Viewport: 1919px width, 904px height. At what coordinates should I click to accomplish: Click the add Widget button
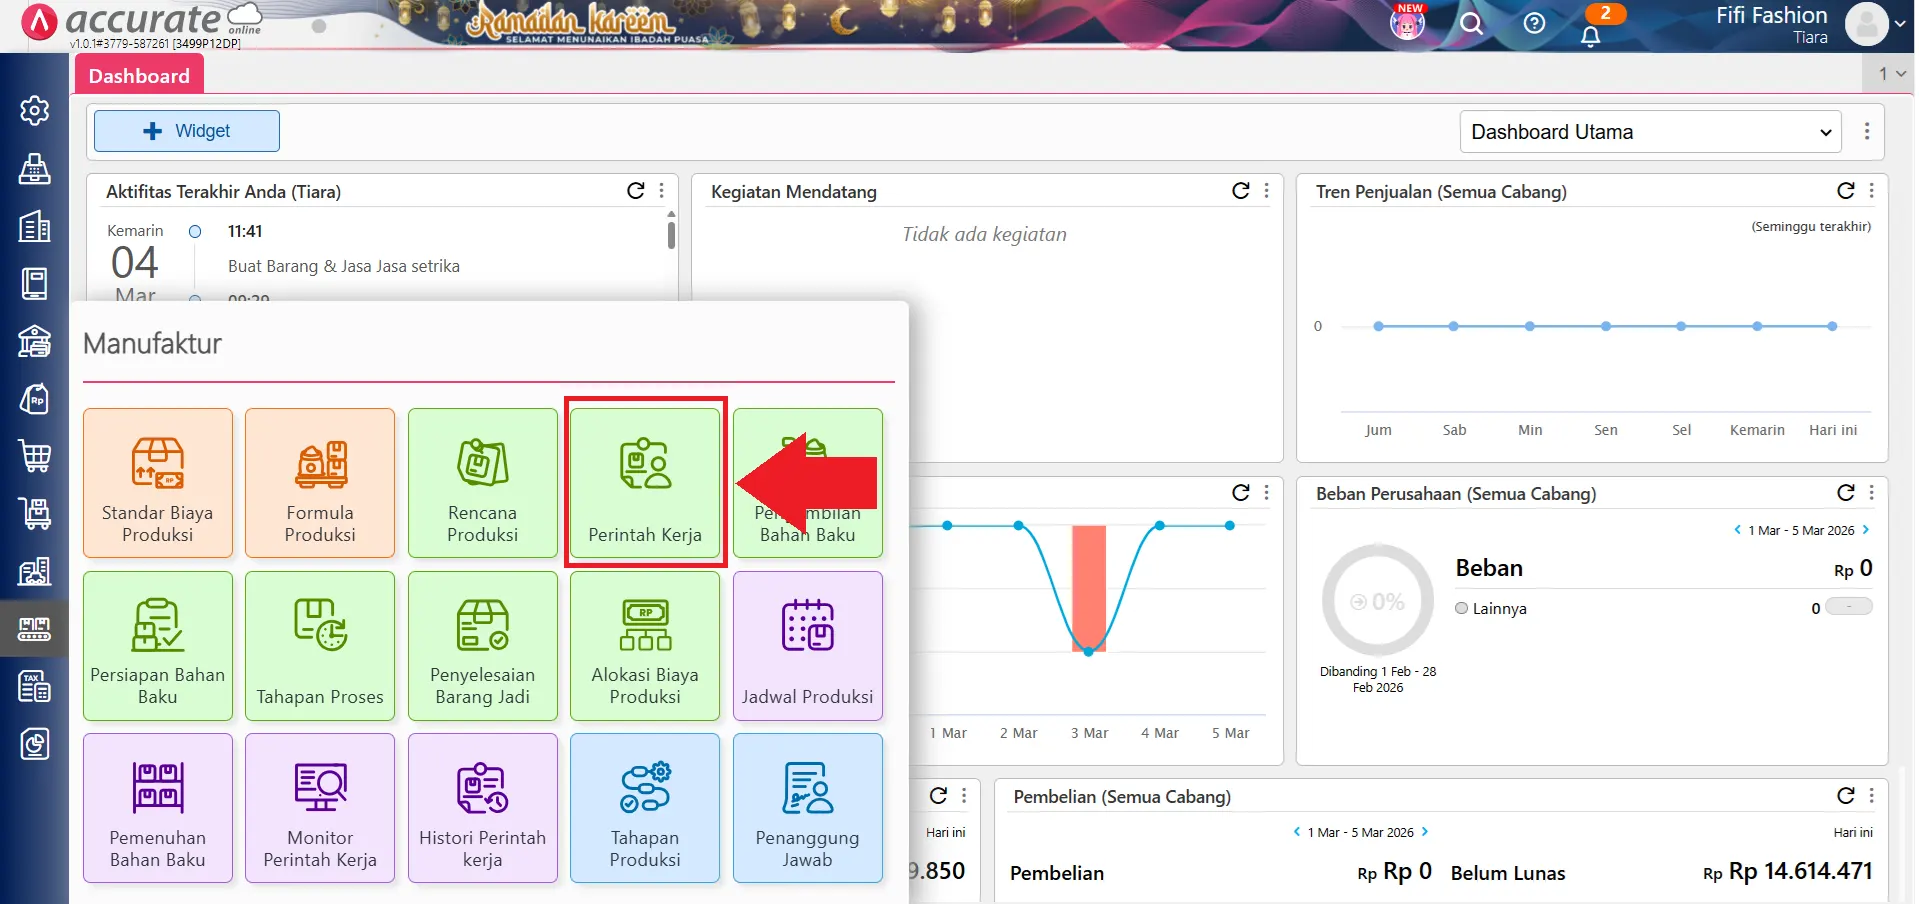187,131
